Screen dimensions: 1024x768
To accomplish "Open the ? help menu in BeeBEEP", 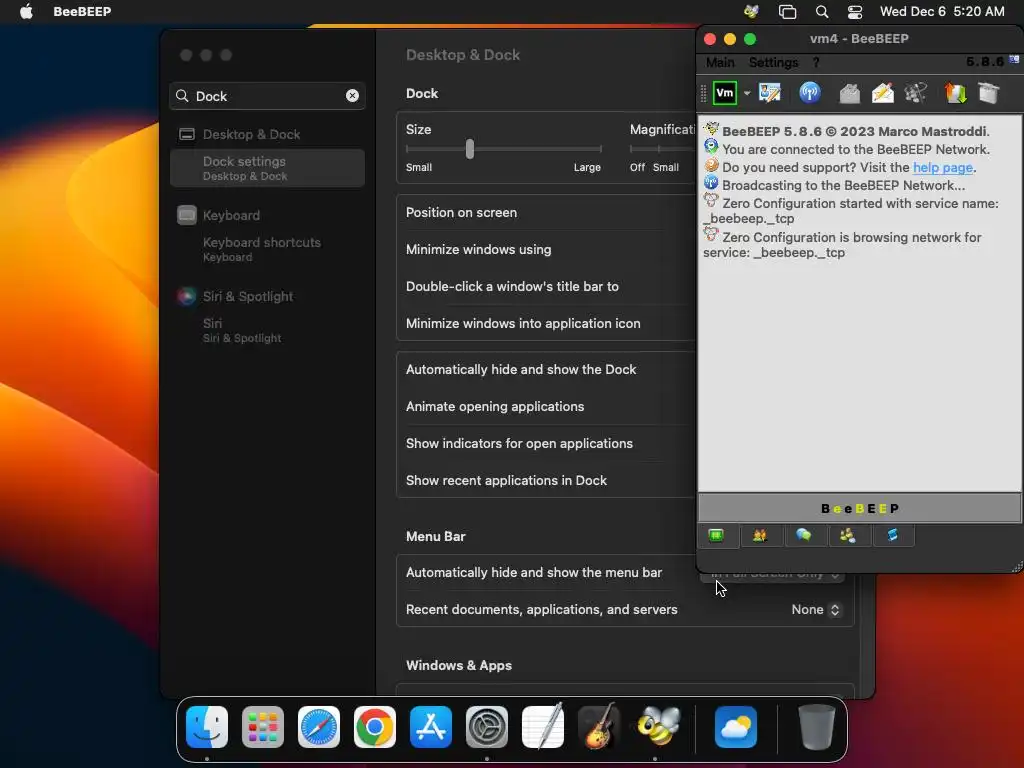I will 816,63.
